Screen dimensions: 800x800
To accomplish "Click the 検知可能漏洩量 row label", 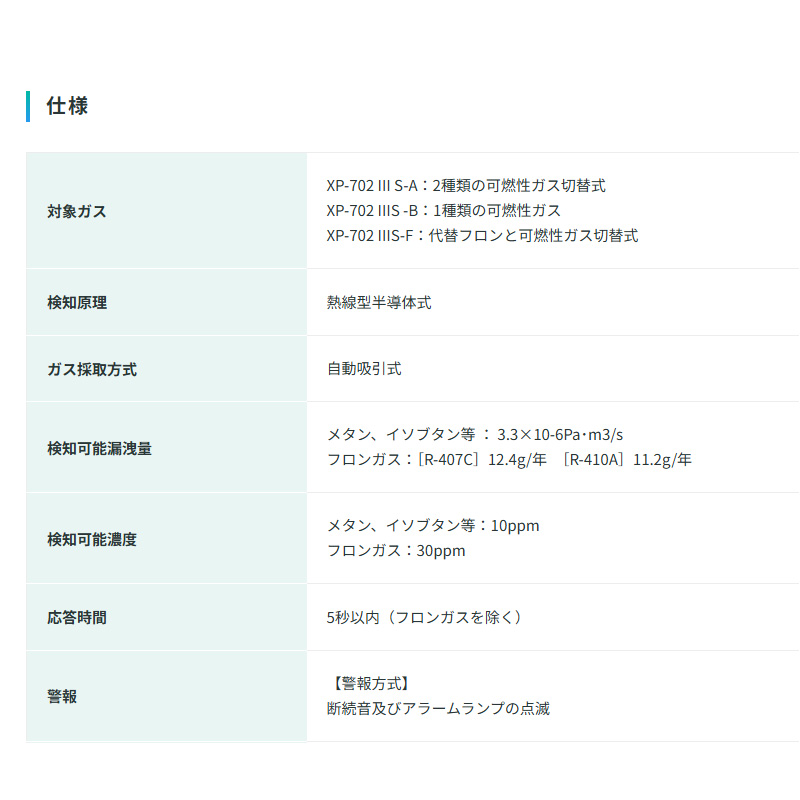I will tap(99, 448).
